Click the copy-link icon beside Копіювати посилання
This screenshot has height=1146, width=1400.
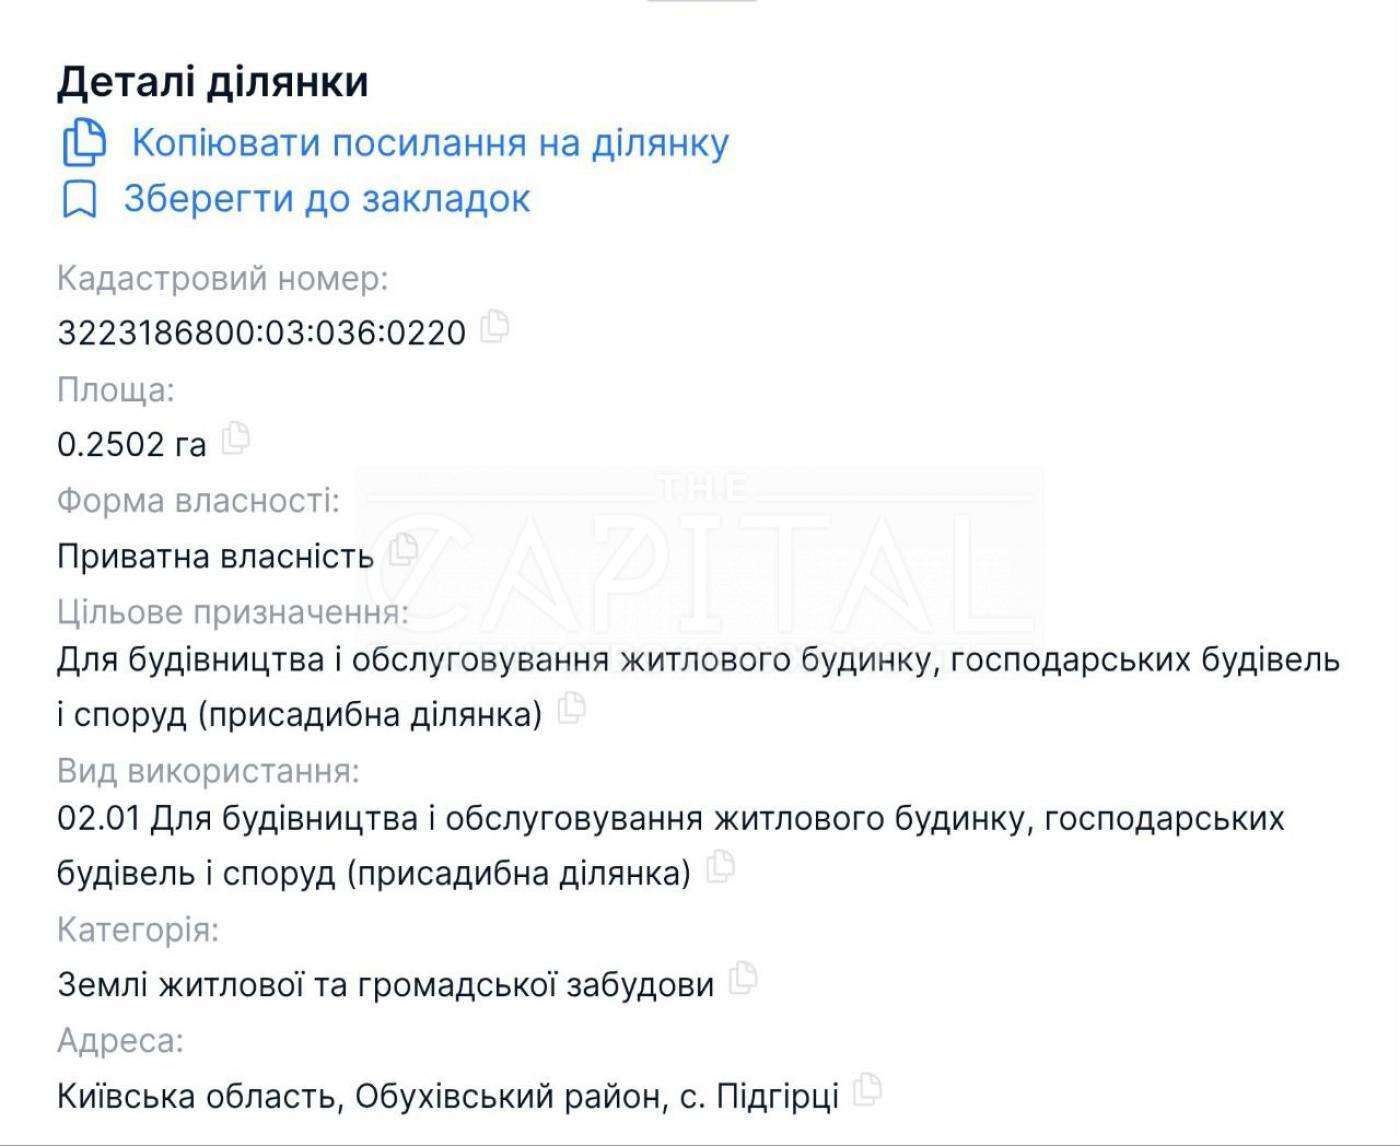tap(84, 142)
